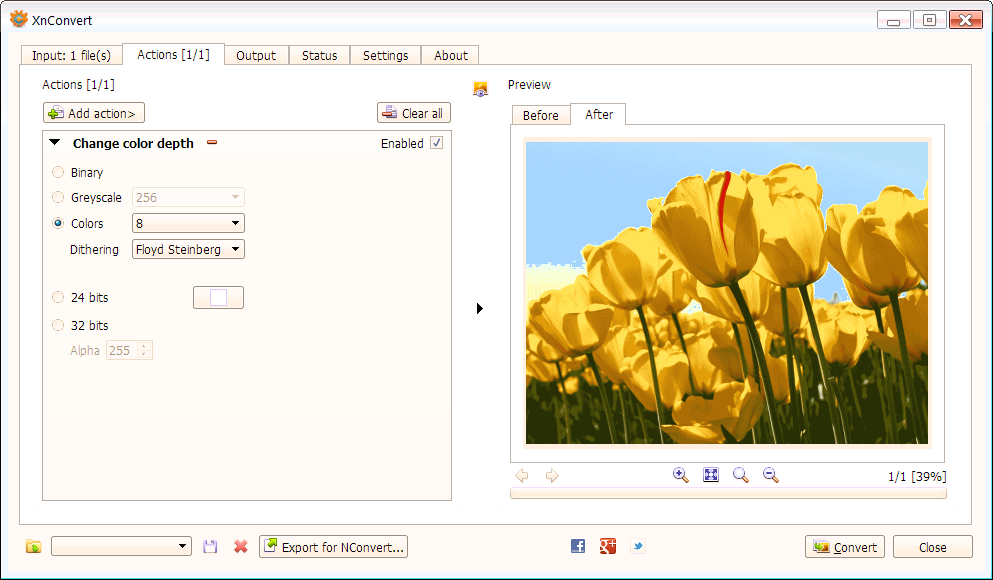This screenshot has width=993, height=580.
Task: Open the Facebook share icon
Action: (x=578, y=546)
